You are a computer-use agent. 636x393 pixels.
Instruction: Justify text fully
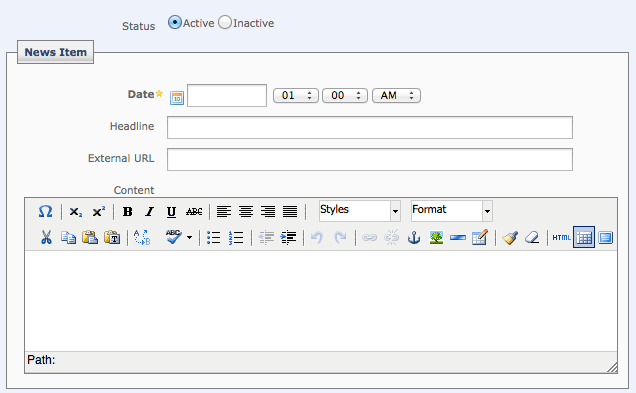290,211
